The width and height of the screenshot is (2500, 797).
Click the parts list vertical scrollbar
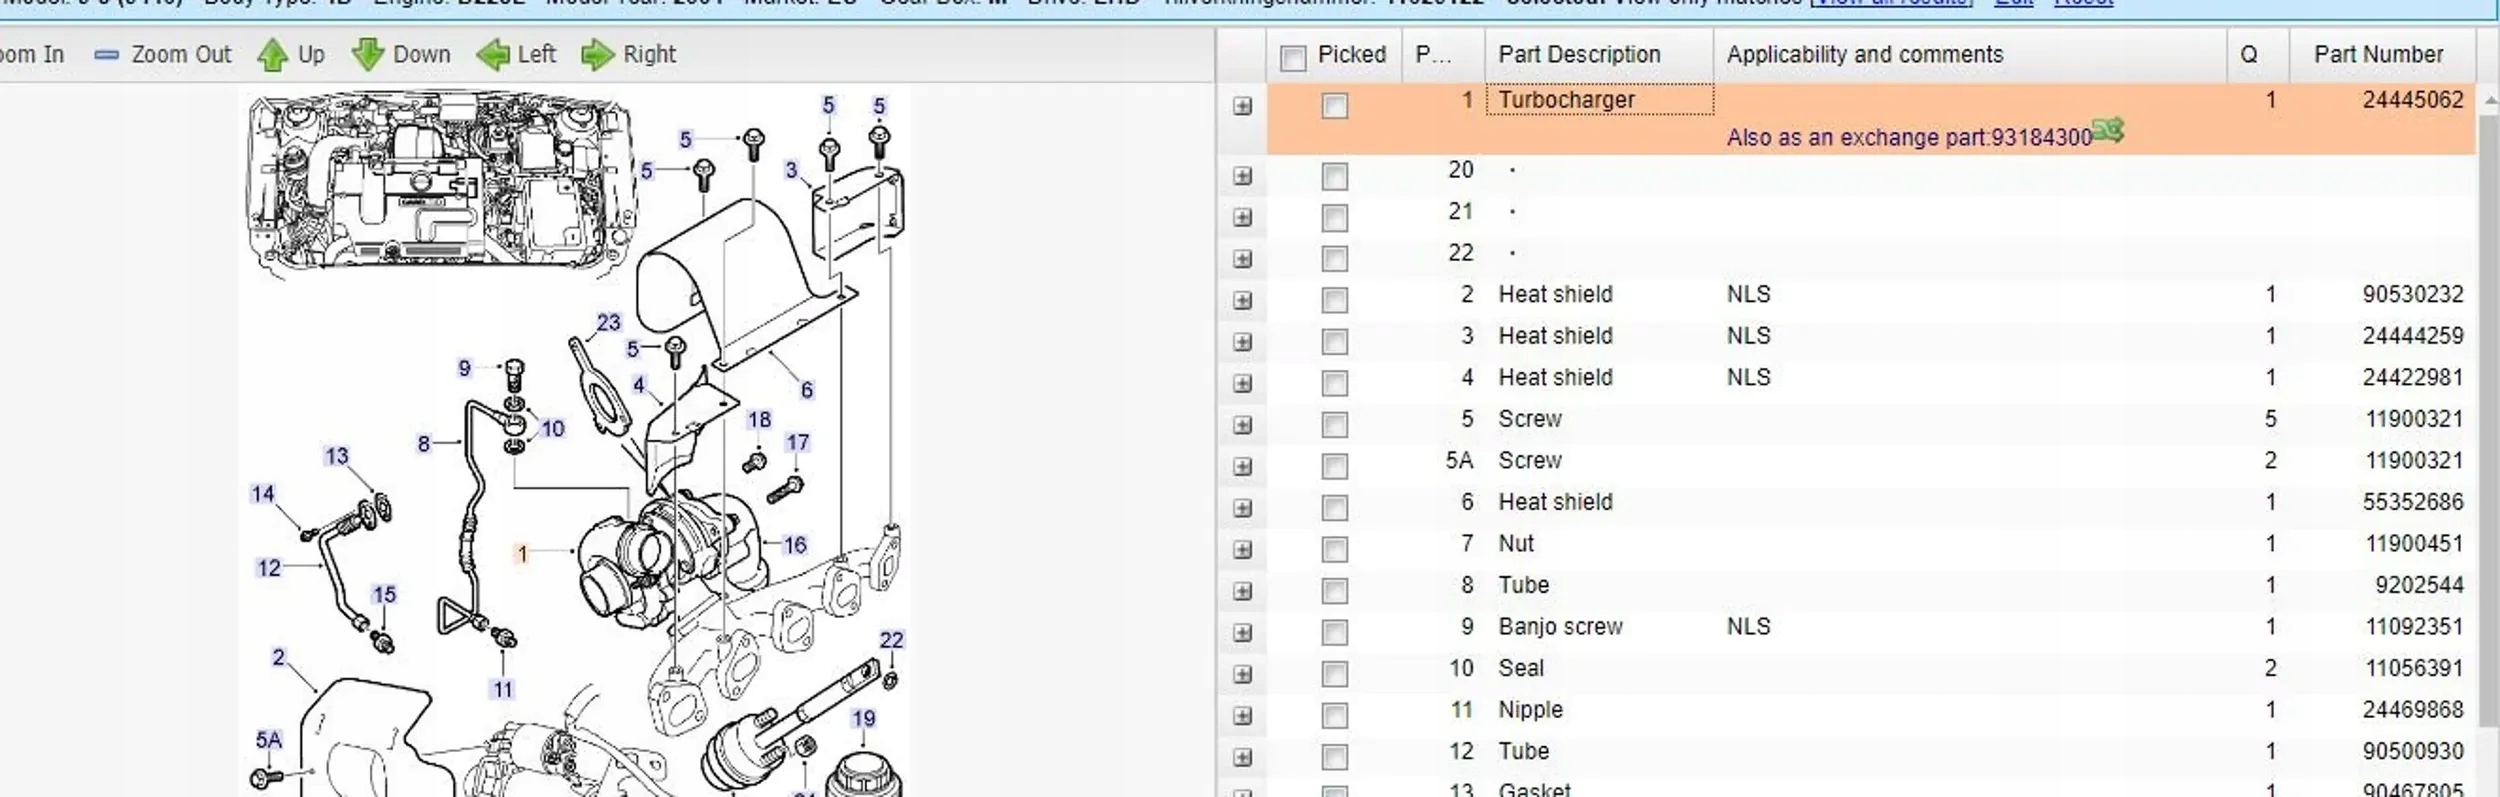coord(2488,420)
